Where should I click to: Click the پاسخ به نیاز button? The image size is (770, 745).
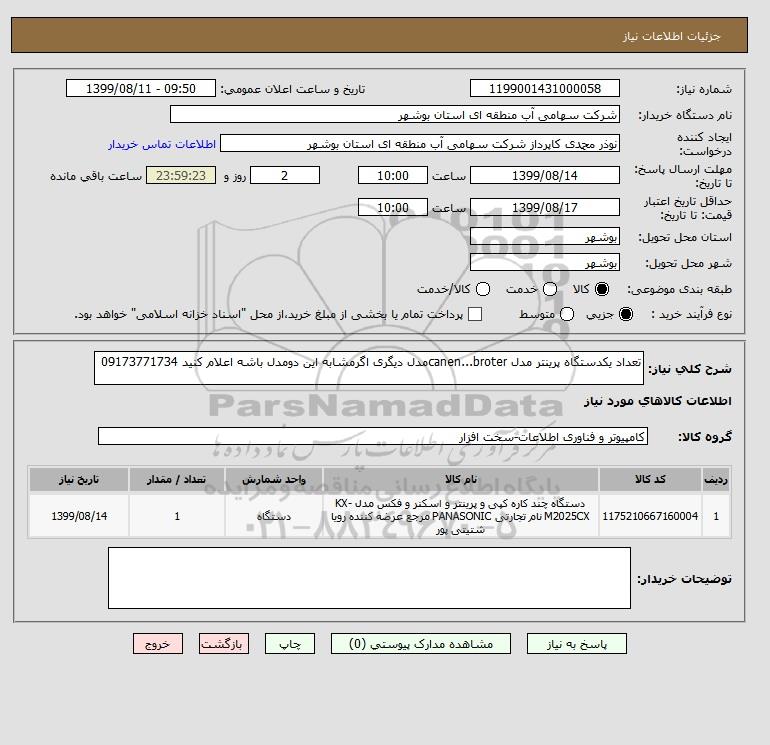tap(577, 643)
